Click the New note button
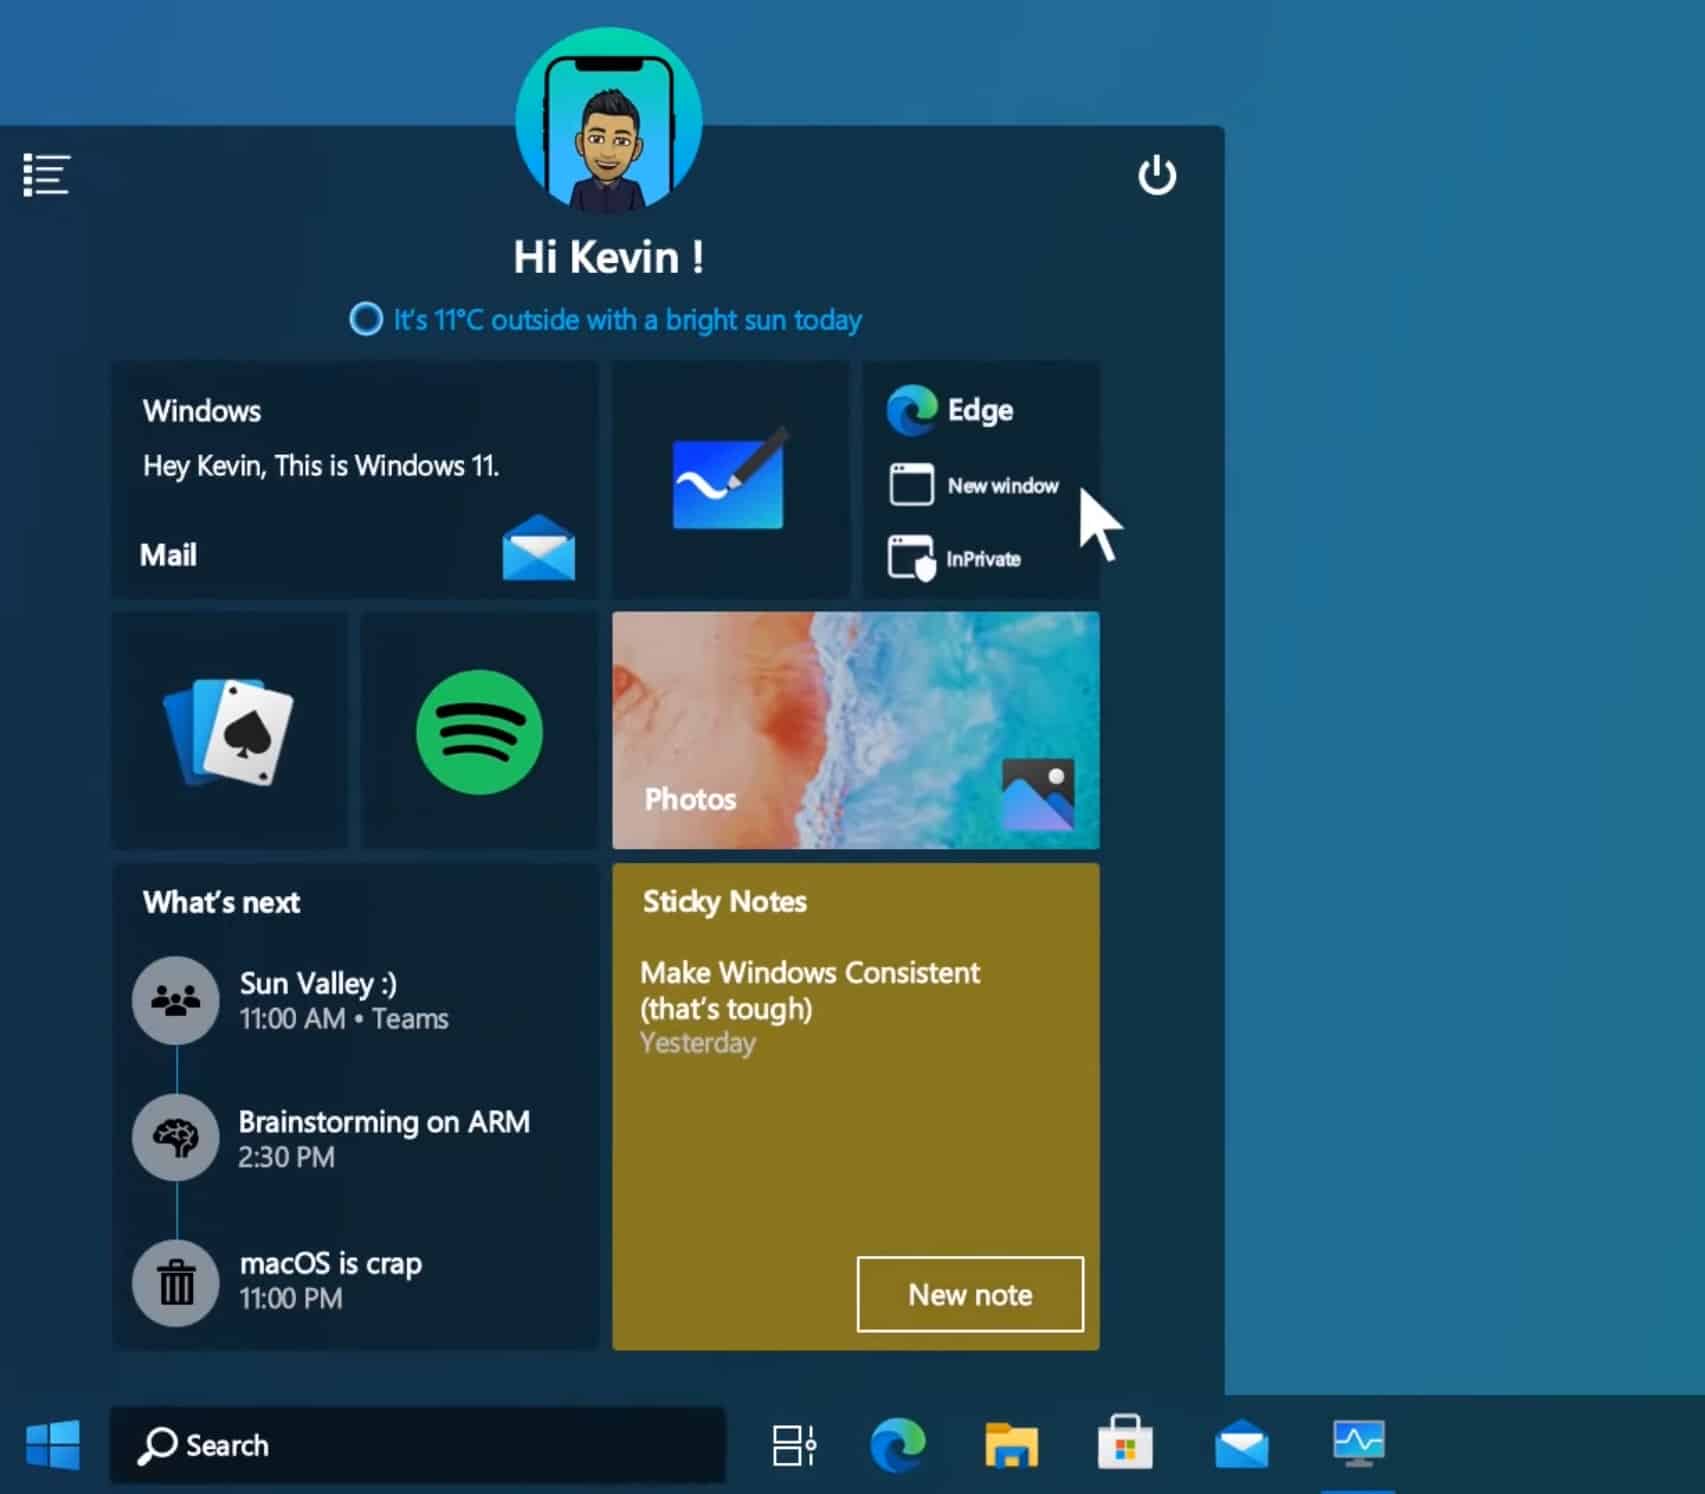The image size is (1705, 1494). coord(969,1295)
